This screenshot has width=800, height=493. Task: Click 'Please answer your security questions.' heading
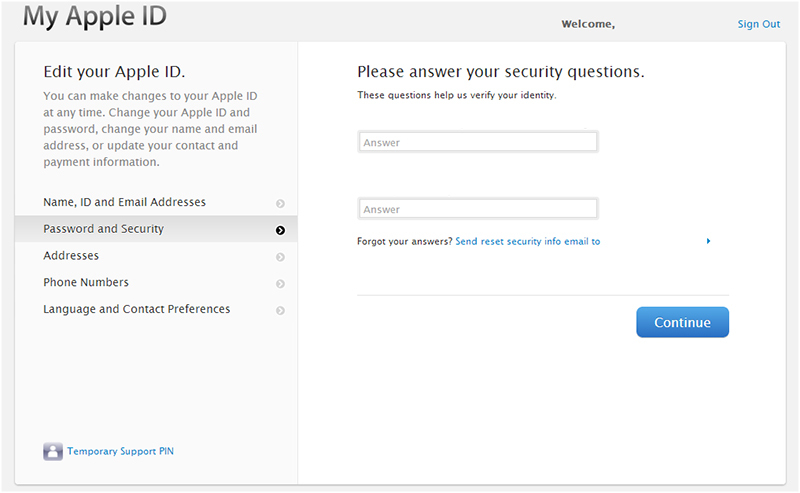(x=501, y=72)
